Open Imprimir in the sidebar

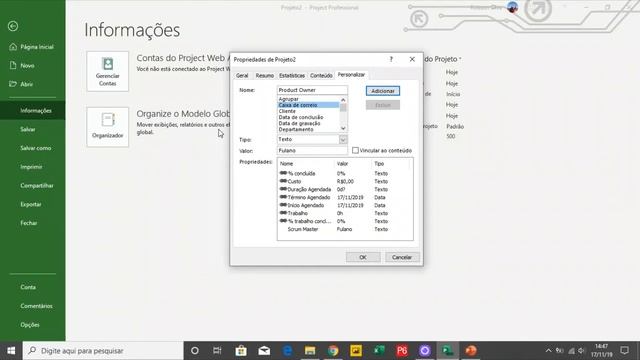31,167
